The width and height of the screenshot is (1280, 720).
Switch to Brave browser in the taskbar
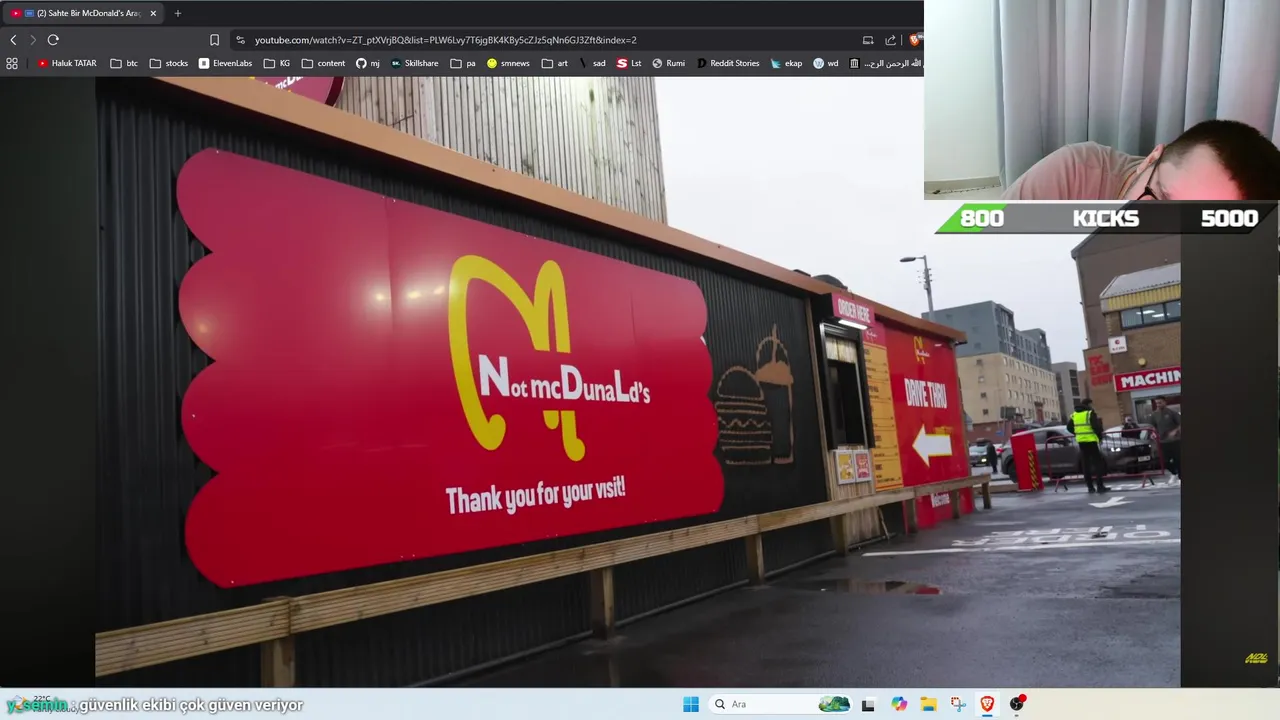pyautogui.click(x=987, y=704)
